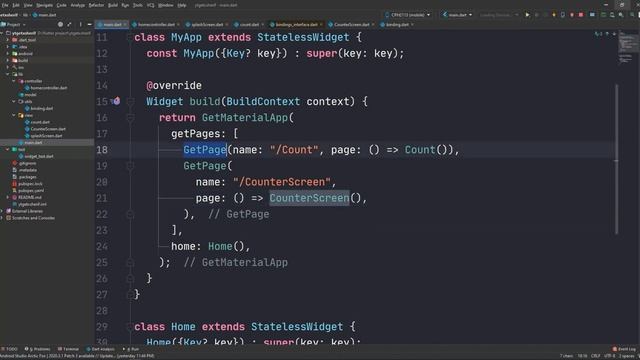The image size is (640, 360).
Task: Open the Code menu
Action: coord(61,5)
